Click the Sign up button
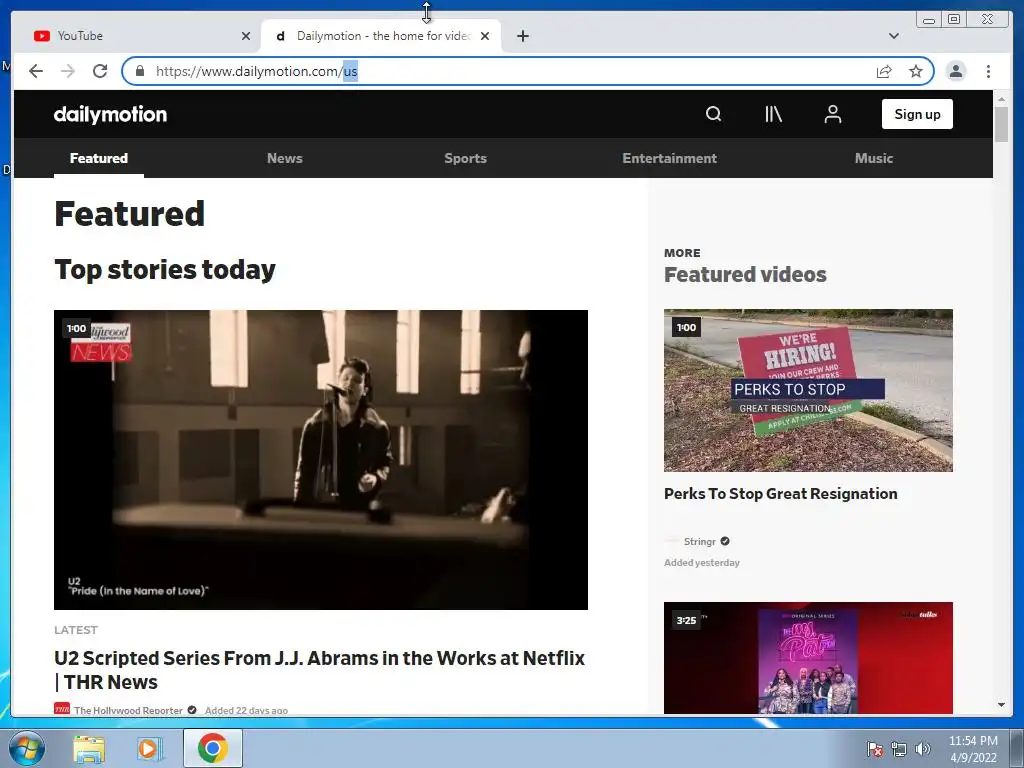The image size is (1024, 768). pos(917,114)
